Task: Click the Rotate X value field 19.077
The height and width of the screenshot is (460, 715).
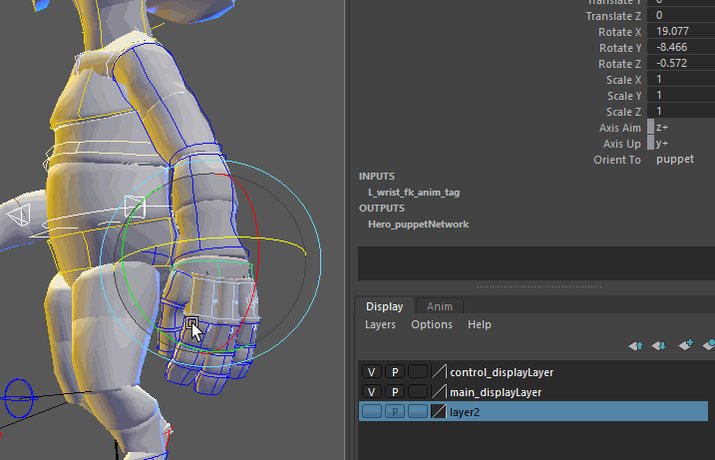Action: coord(681,31)
